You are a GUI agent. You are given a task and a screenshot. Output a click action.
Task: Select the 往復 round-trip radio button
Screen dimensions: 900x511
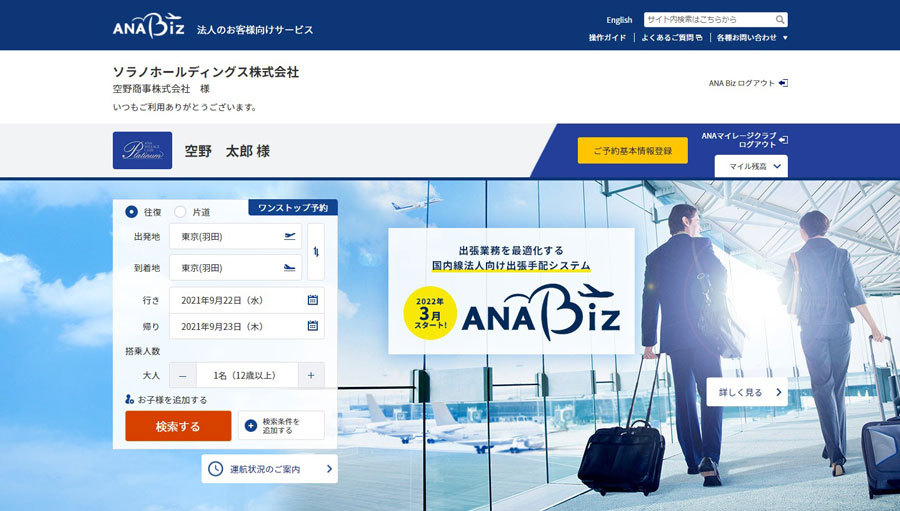(131, 212)
